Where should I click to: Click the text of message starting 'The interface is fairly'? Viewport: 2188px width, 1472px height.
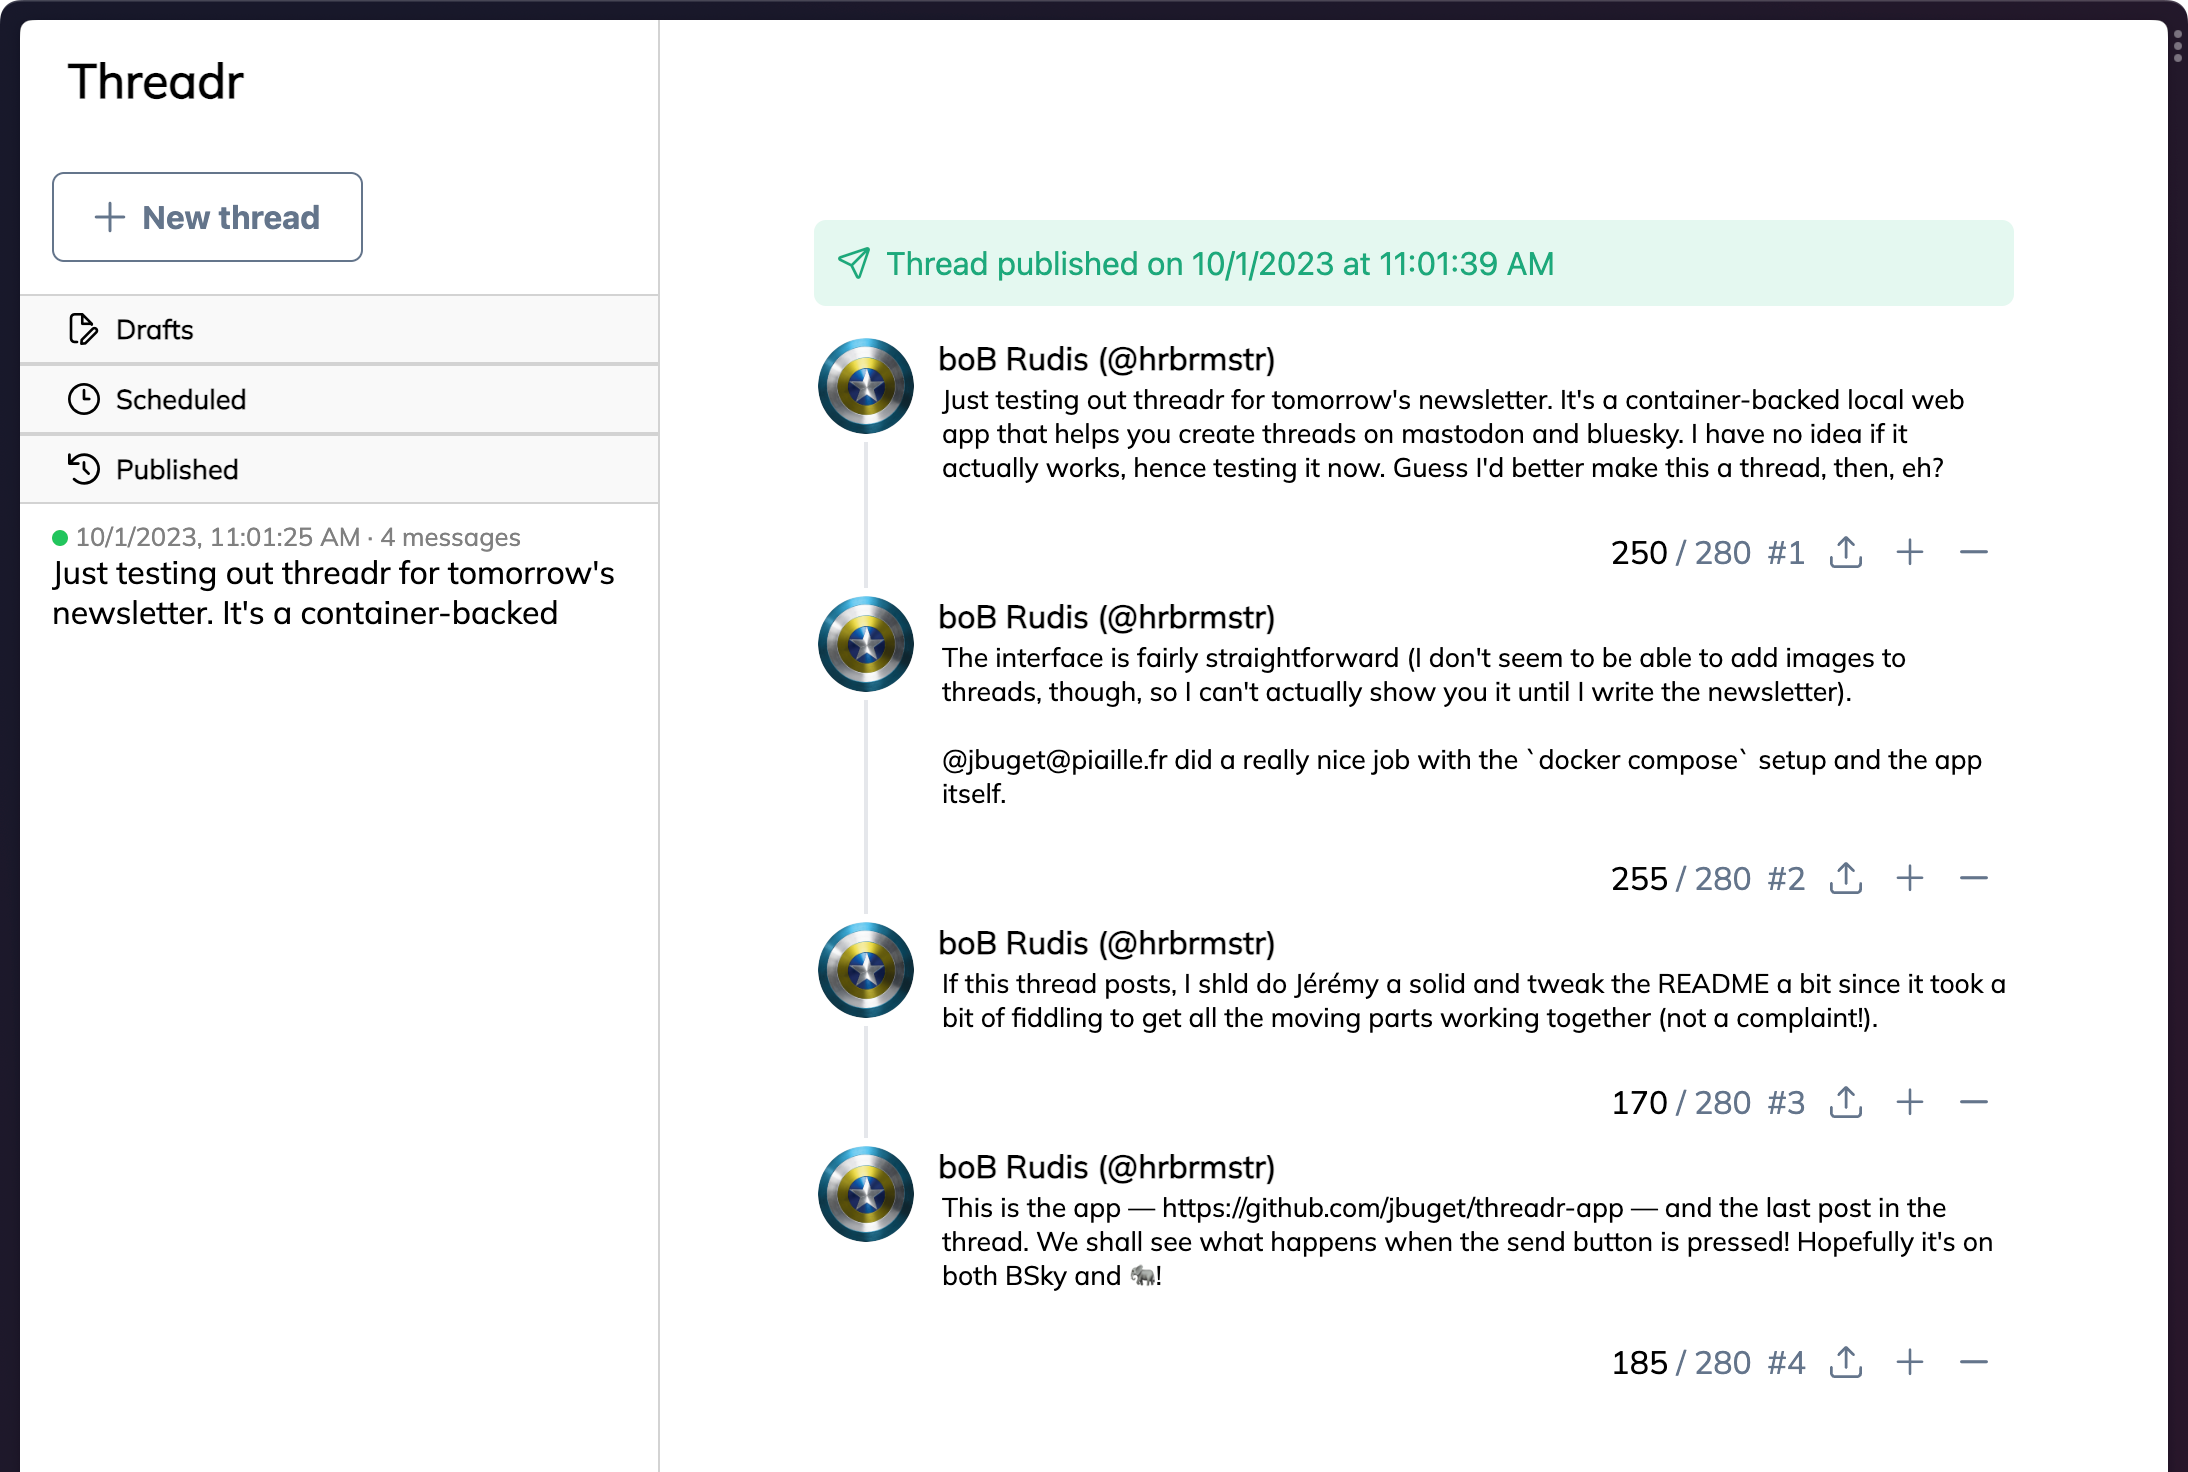point(1462,726)
